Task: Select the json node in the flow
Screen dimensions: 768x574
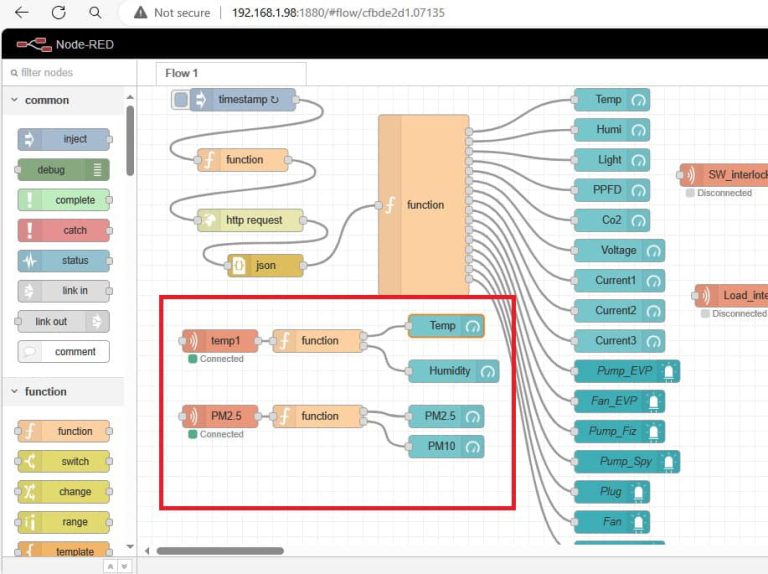Action: (x=265, y=266)
